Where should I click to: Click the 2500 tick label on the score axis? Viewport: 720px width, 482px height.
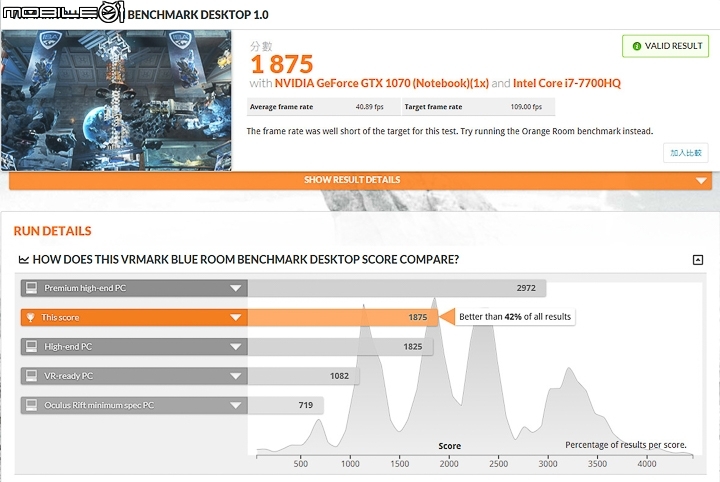point(498,464)
